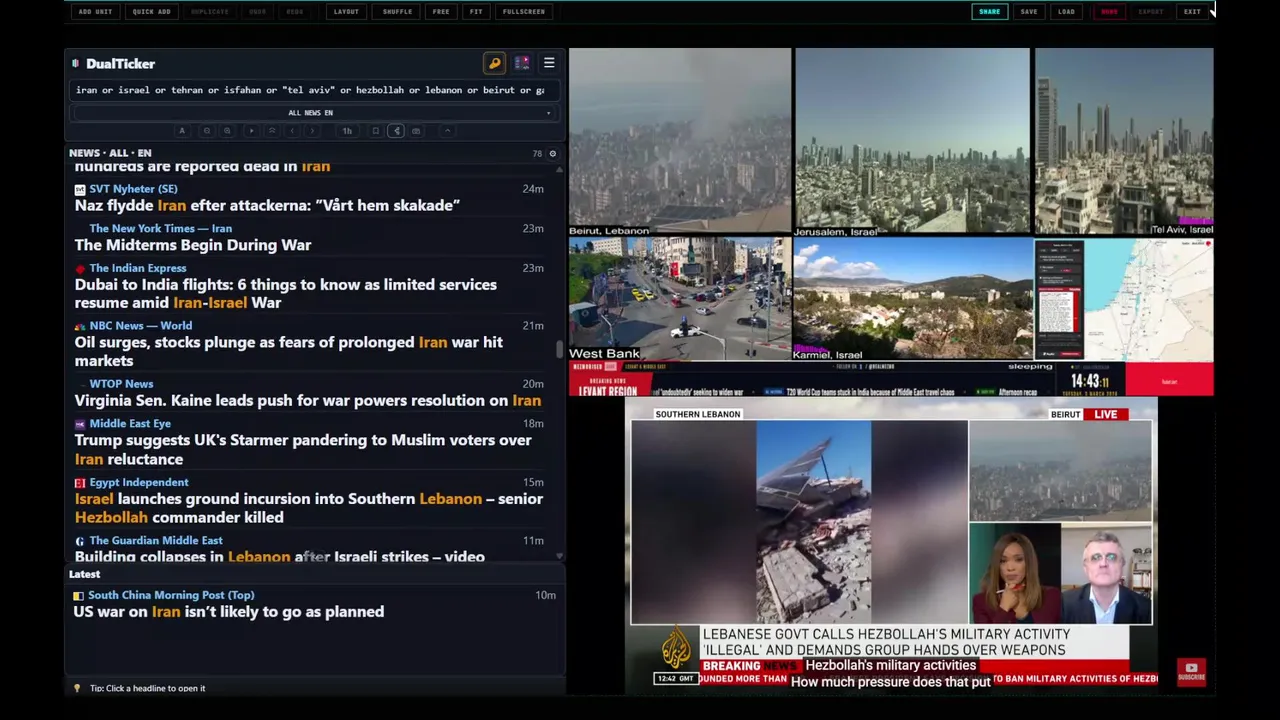
Task: Click the SHARE button
Action: 989,12
